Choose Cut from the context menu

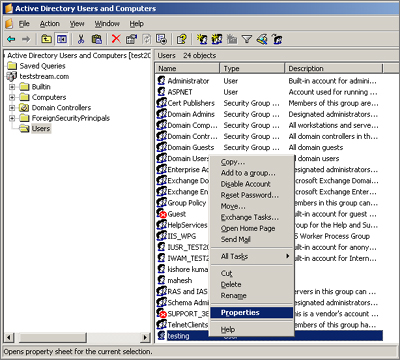227,273
